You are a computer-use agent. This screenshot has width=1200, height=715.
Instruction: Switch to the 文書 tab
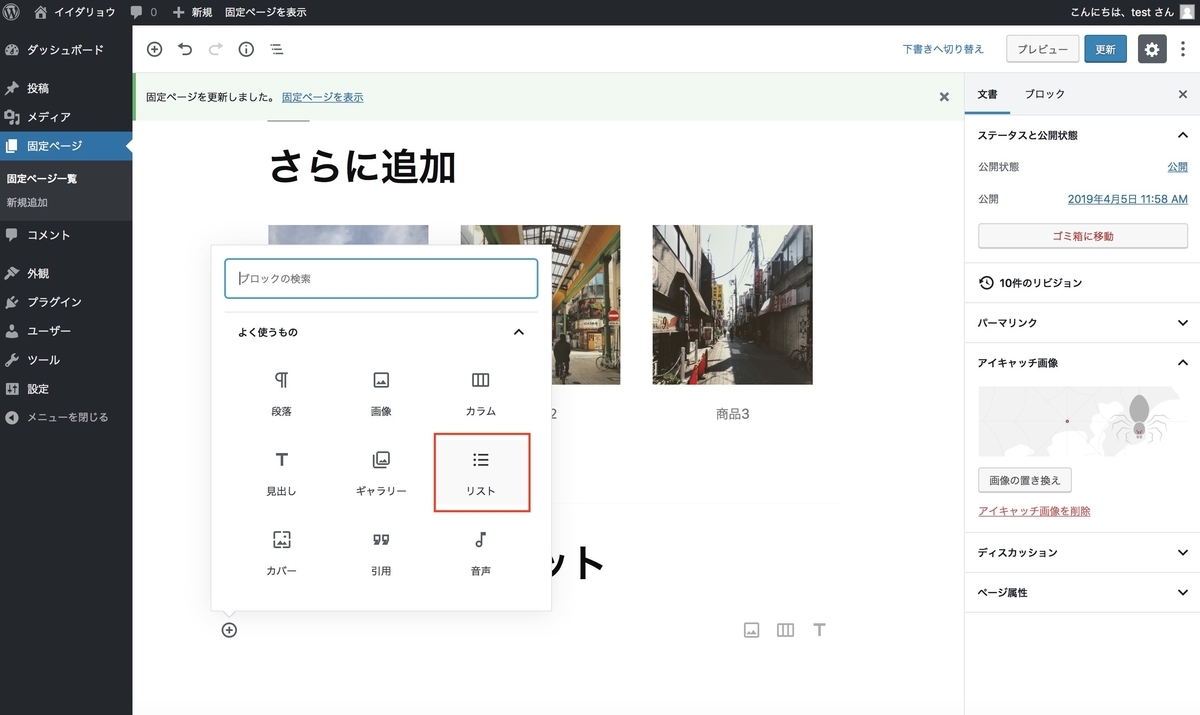[987, 94]
